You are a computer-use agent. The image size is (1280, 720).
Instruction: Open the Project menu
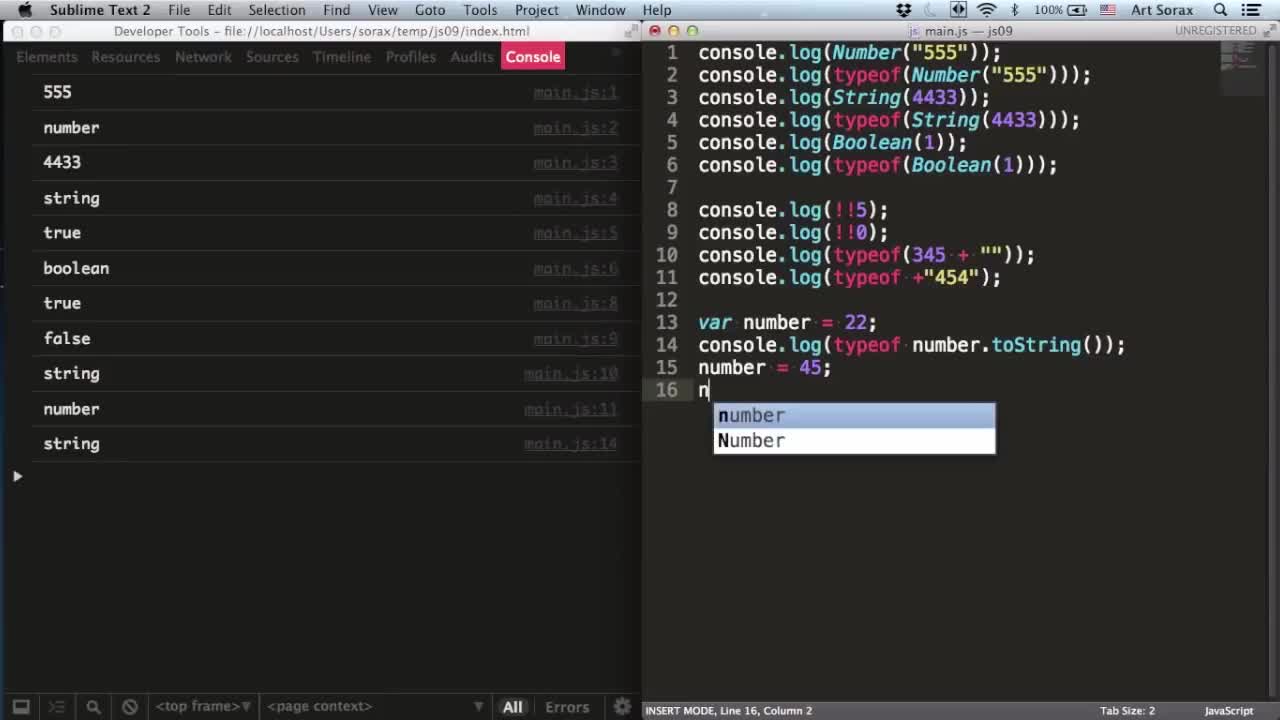coord(537,10)
